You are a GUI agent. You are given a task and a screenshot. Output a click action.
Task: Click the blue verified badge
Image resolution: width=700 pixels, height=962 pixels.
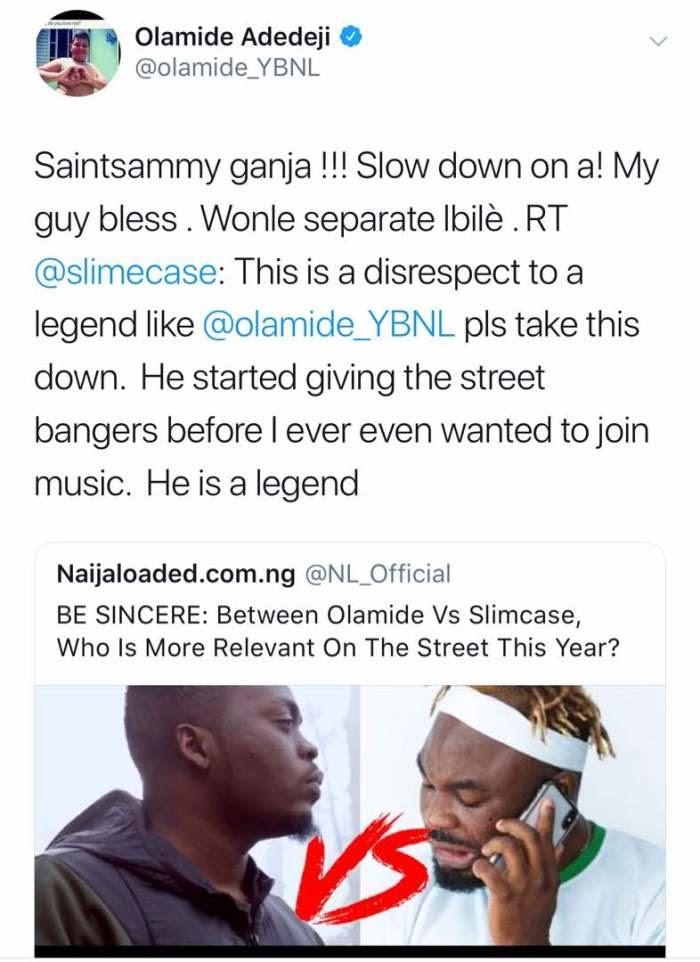tap(351, 38)
